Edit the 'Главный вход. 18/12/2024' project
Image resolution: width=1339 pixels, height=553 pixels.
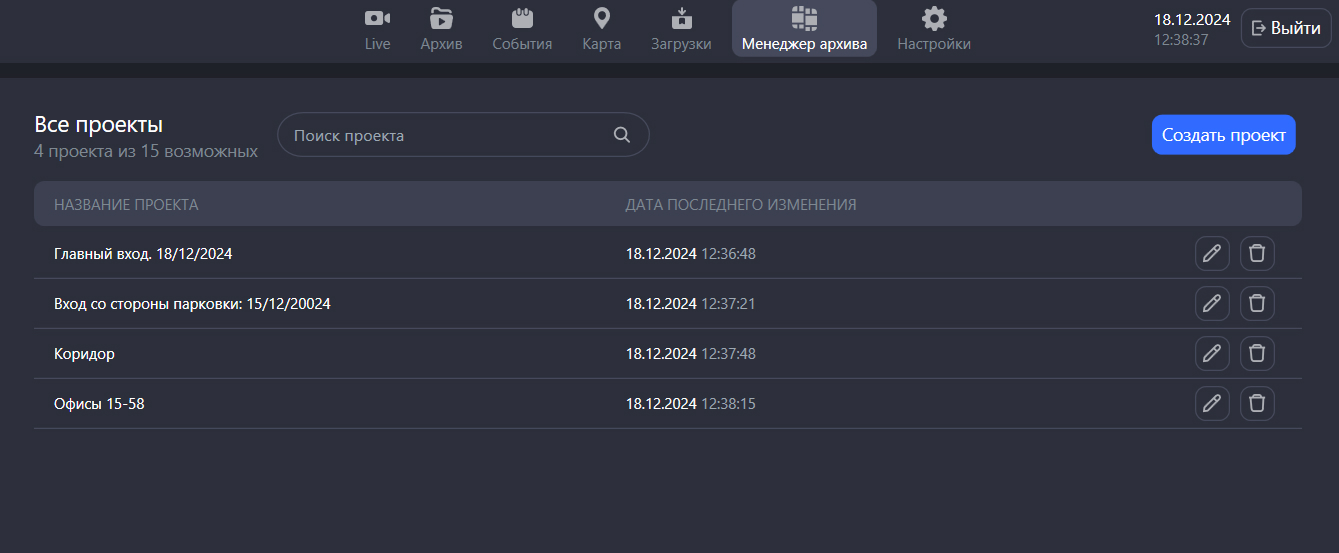pyautogui.click(x=1212, y=254)
